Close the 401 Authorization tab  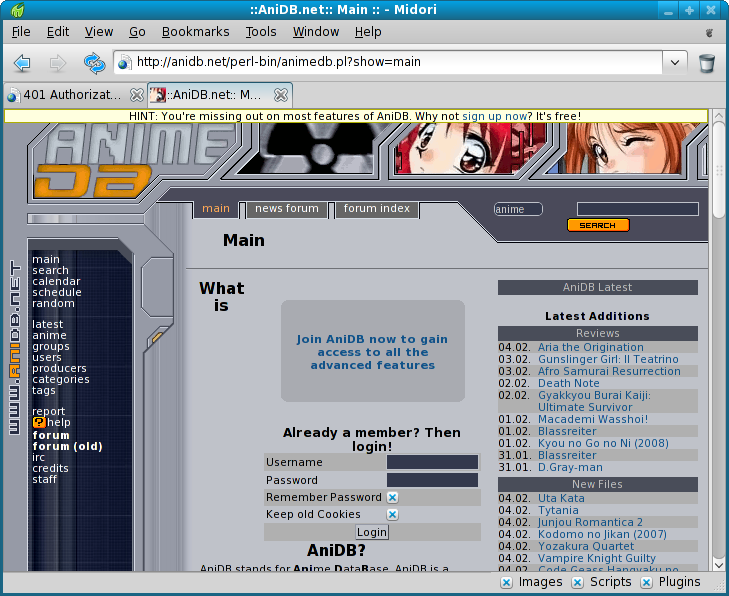[137, 95]
